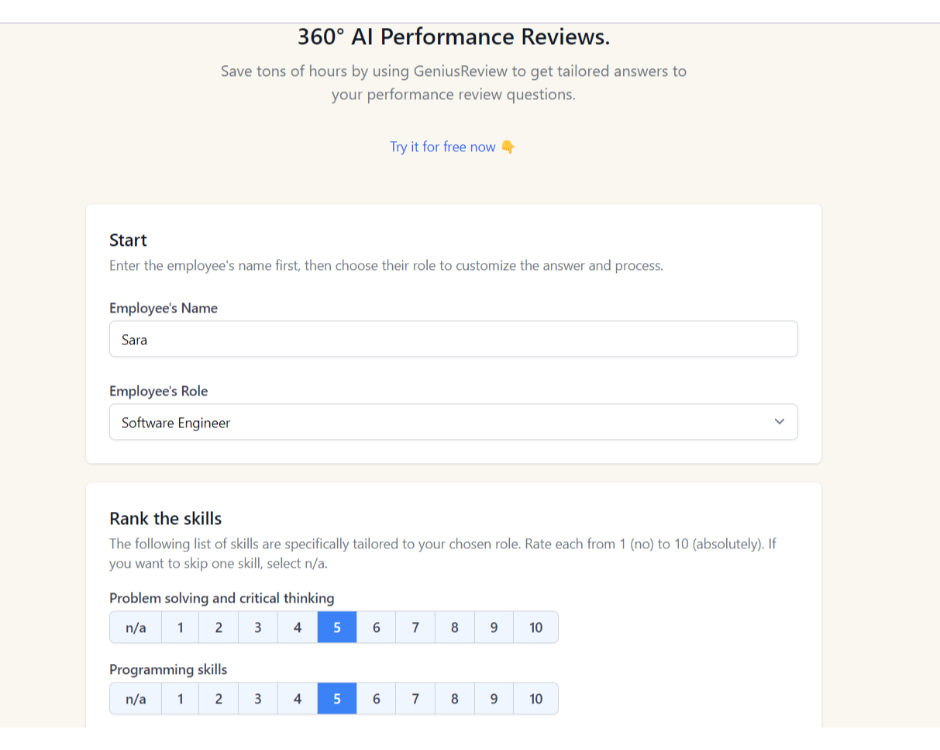The image size is (940, 750).
Task: Rate Problem solving as 10
Action: 536,627
